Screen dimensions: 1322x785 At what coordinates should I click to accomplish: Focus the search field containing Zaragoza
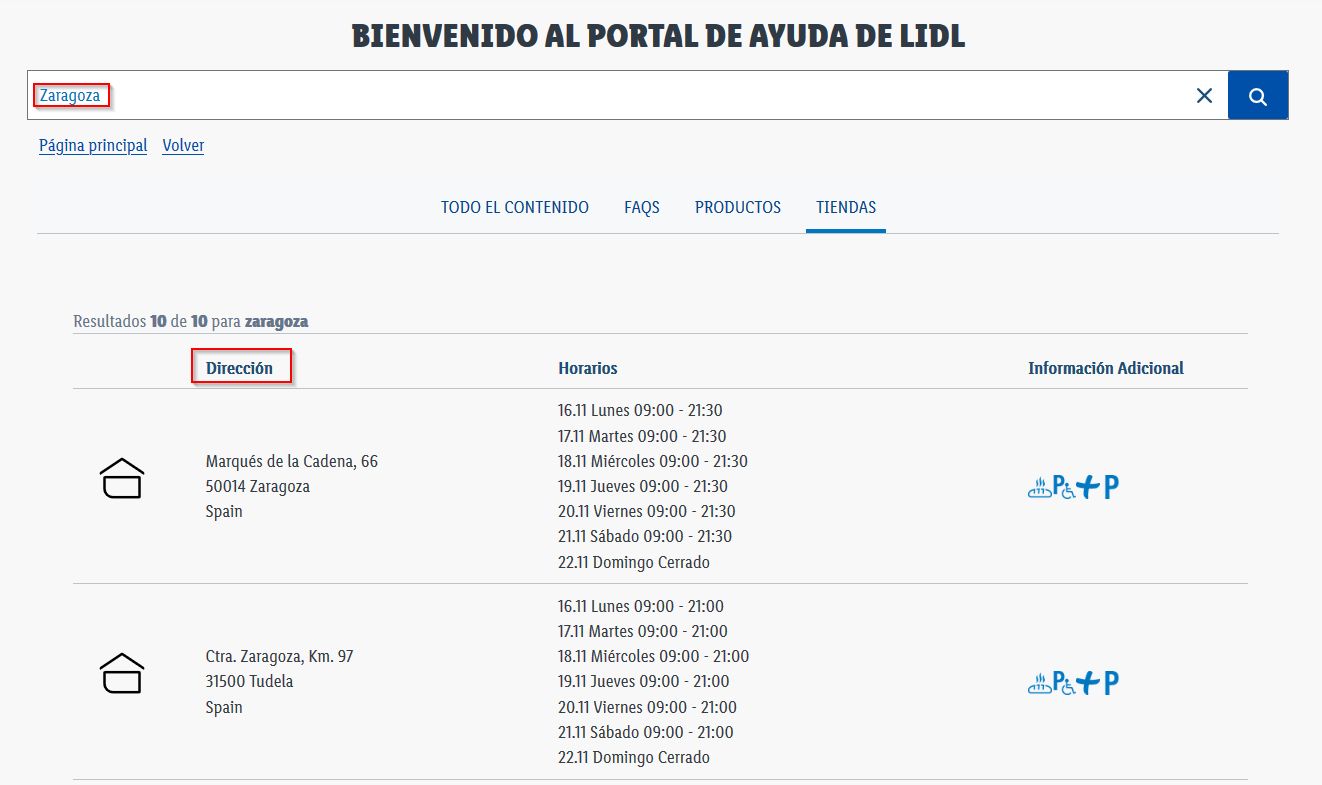(600, 96)
